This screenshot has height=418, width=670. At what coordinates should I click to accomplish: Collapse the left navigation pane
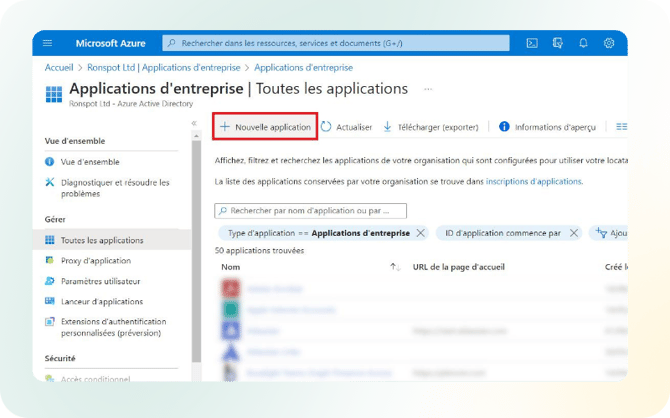coord(194,123)
